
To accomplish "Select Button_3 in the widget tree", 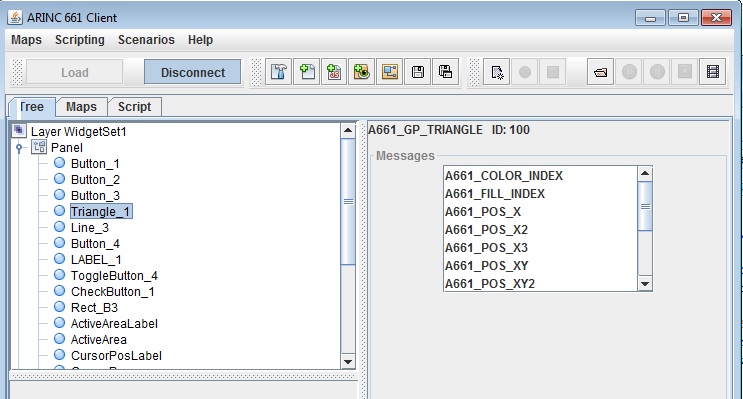I will (x=95, y=196).
